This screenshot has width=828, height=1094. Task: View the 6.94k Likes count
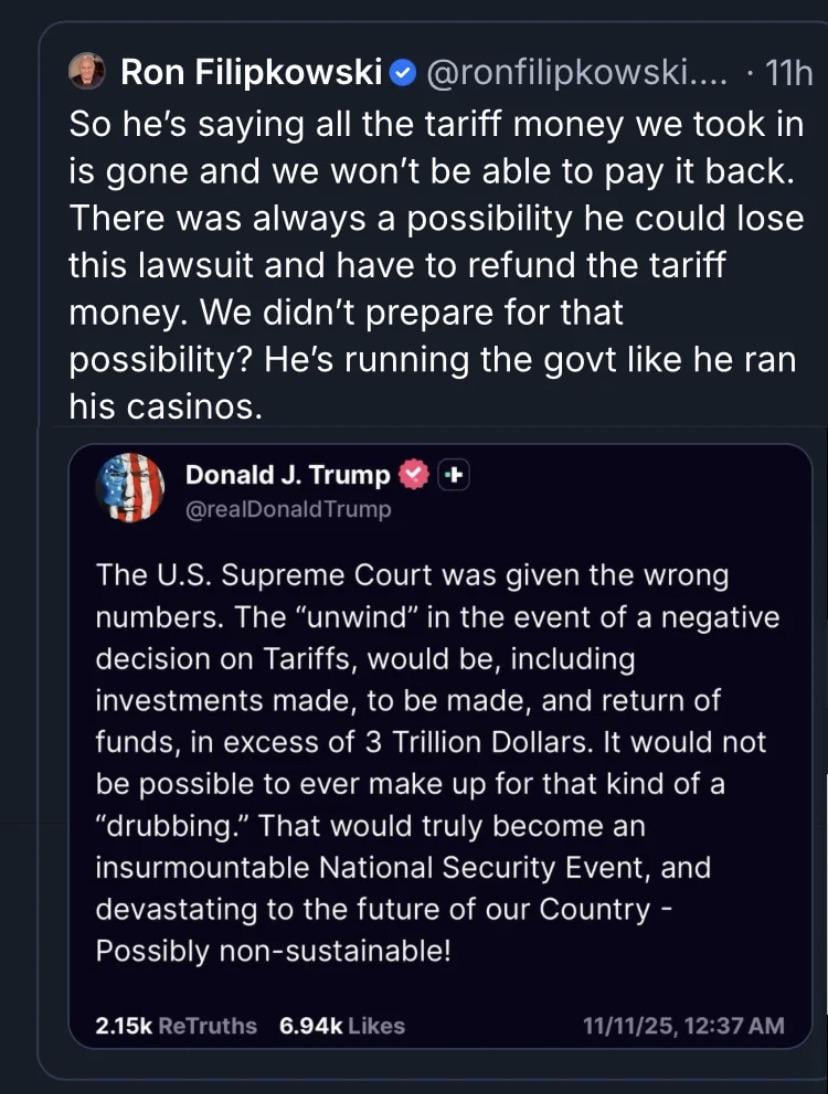342,1025
